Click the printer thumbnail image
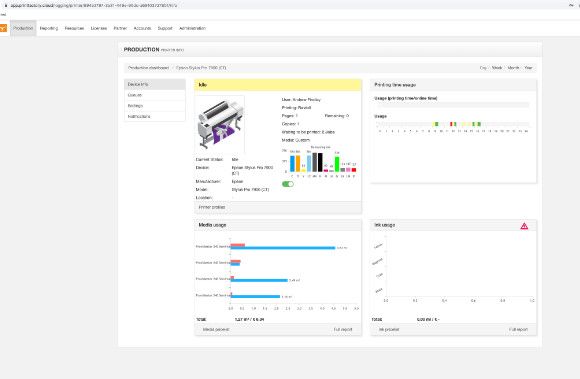 pyautogui.click(x=220, y=124)
